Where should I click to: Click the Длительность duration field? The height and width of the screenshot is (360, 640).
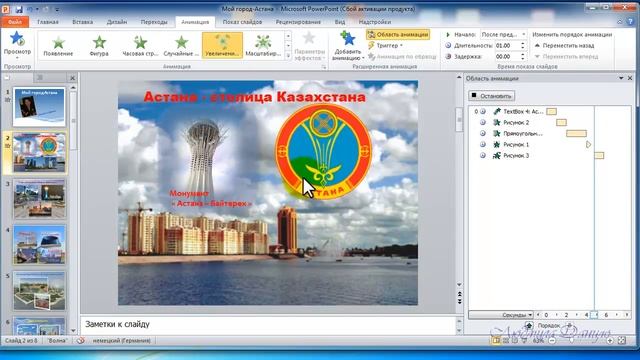(507, 46)
